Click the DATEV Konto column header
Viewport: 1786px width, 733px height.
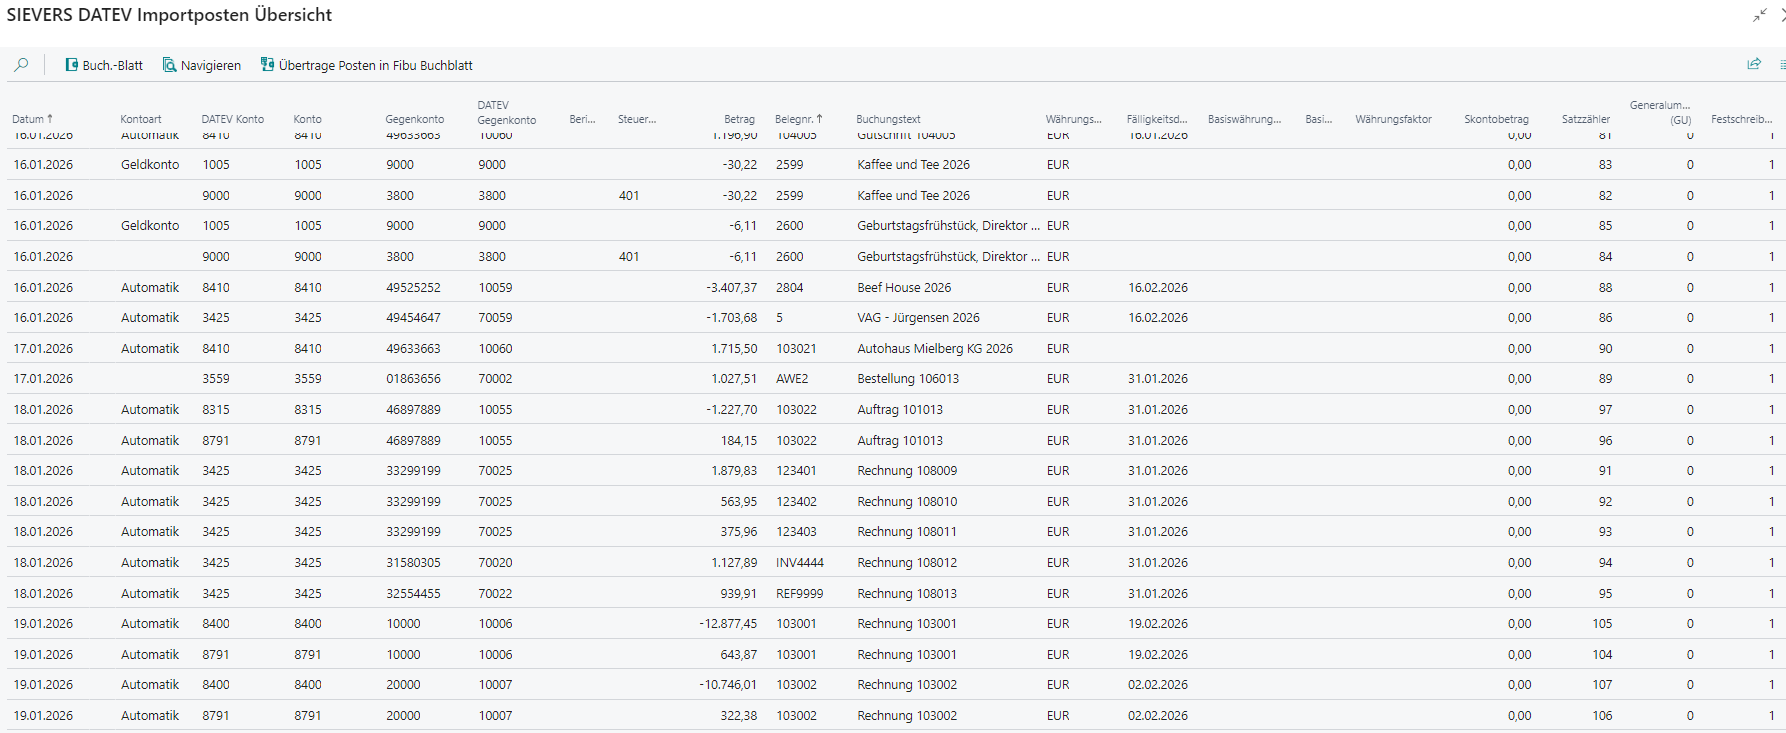(x=232, y=119)
